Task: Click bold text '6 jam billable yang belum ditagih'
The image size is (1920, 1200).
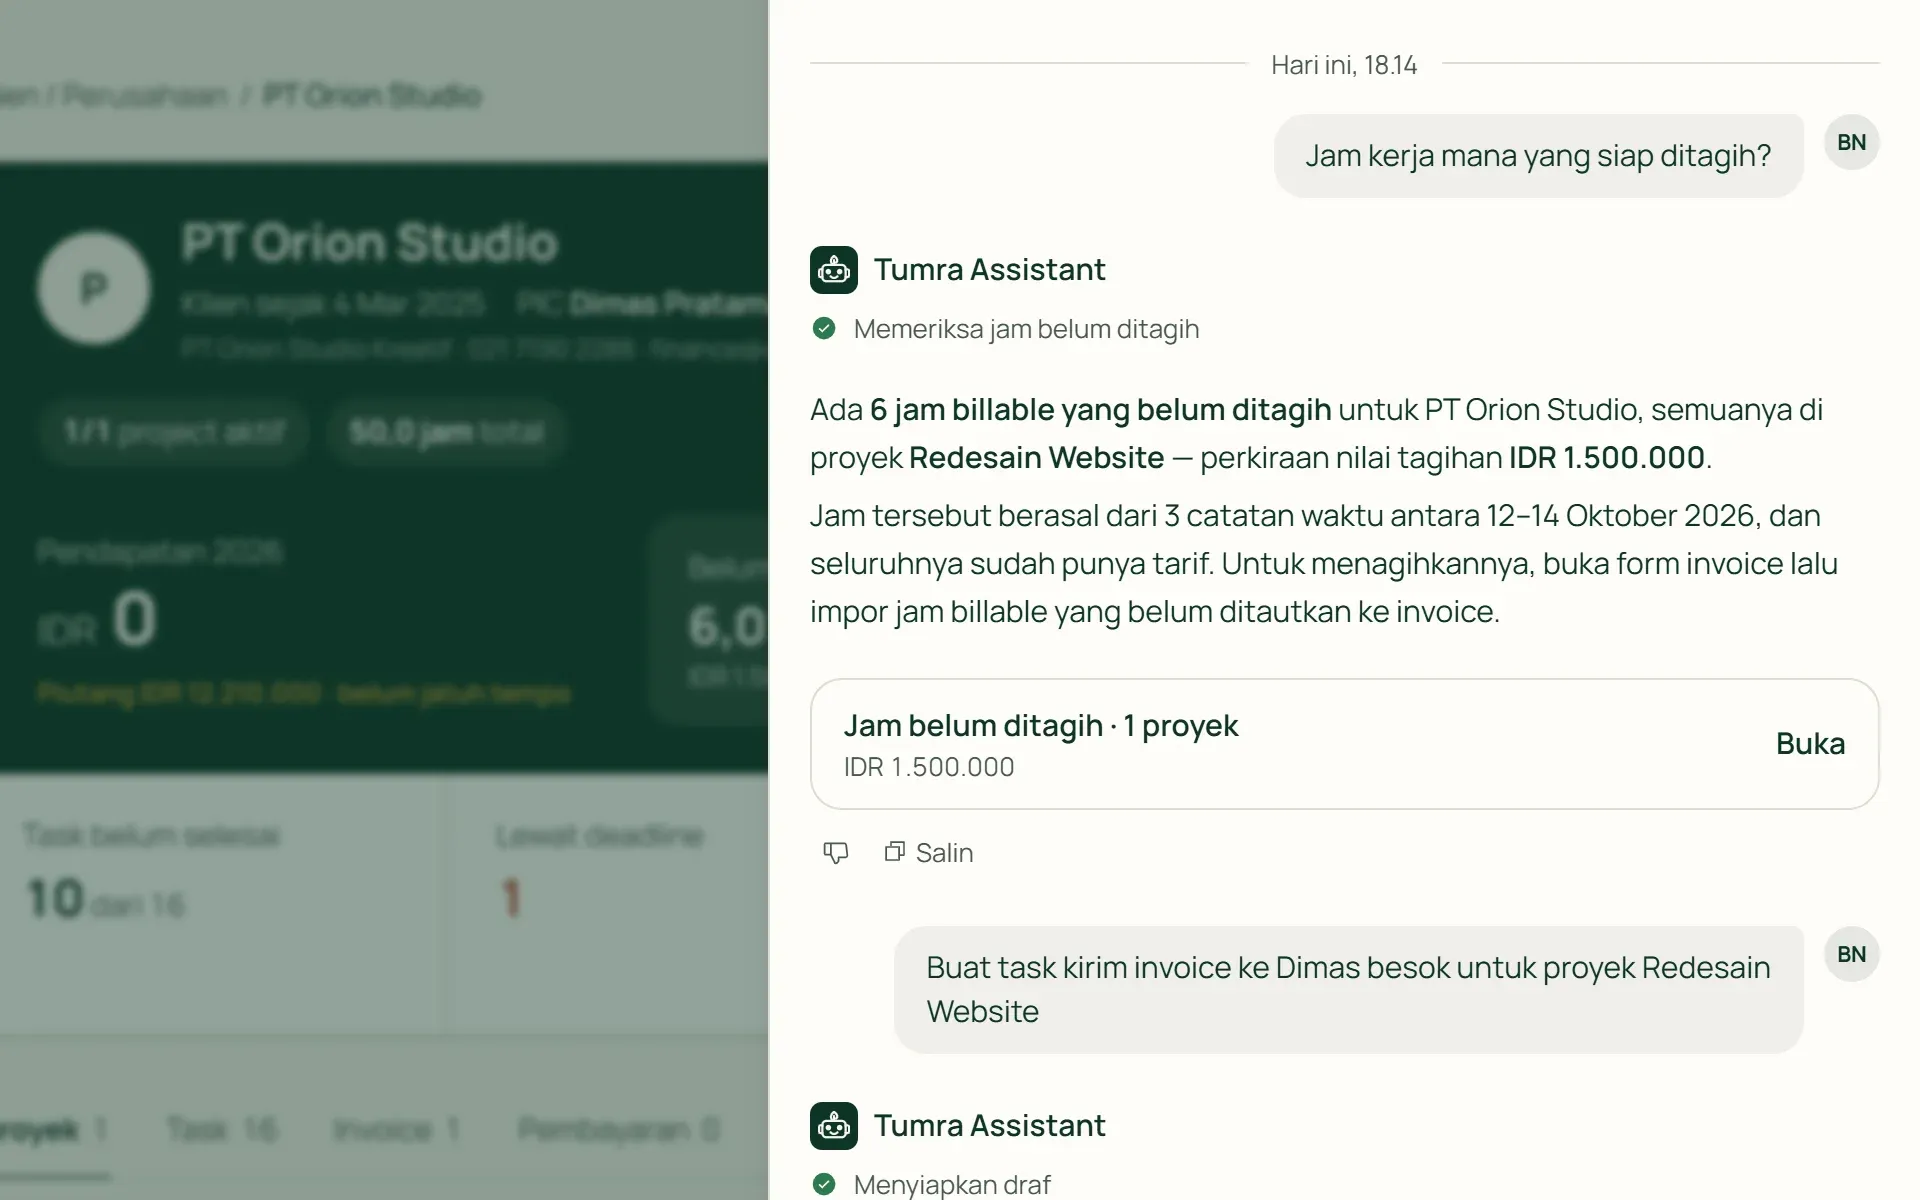Action: (1100, 410)
